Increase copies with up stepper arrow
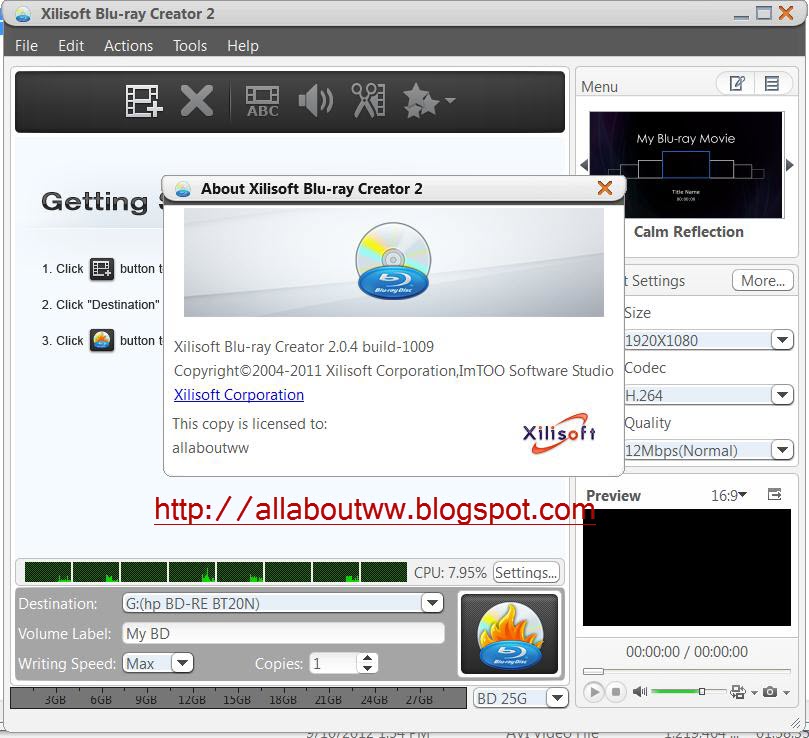This screenshot has width=809, height=738. point(367,659)
